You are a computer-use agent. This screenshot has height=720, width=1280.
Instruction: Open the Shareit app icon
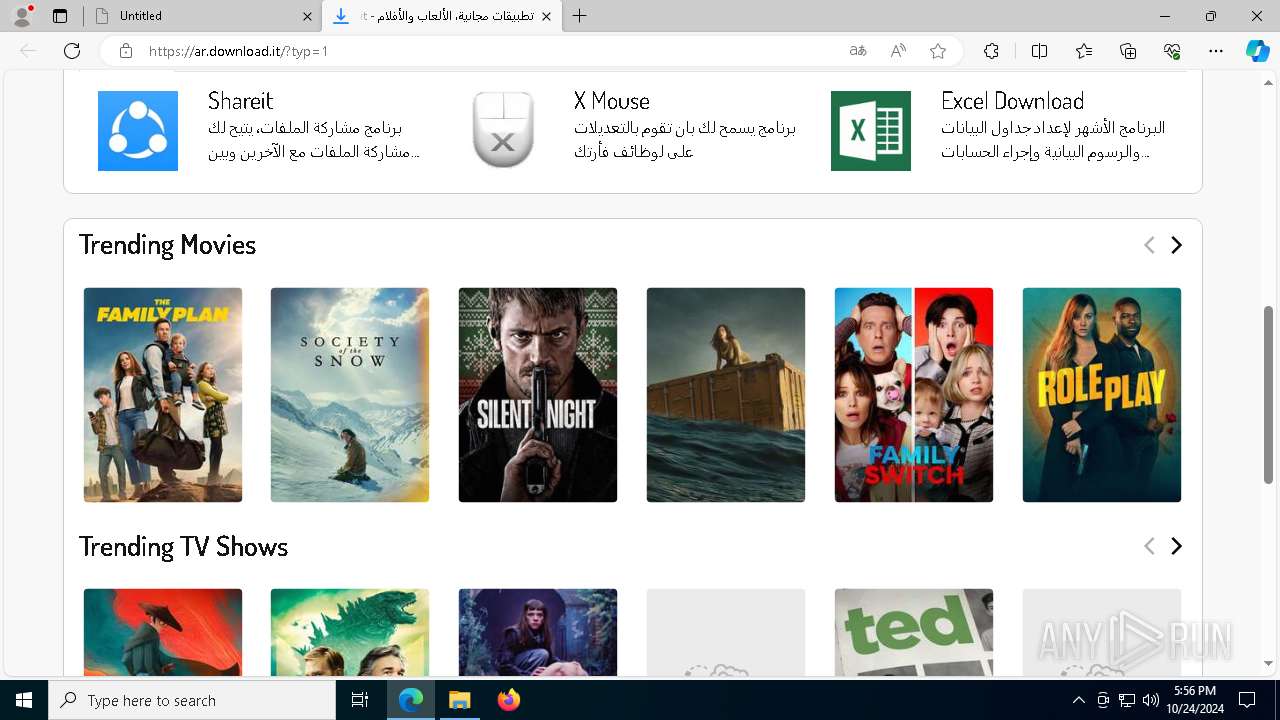coord(138,131)
